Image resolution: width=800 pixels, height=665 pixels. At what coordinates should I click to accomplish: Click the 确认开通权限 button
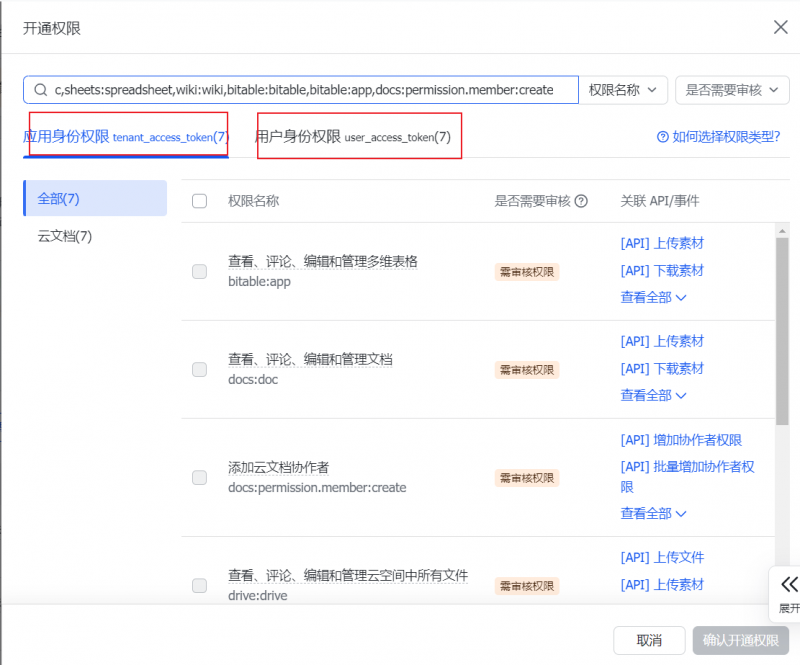[x=739, y=641]
